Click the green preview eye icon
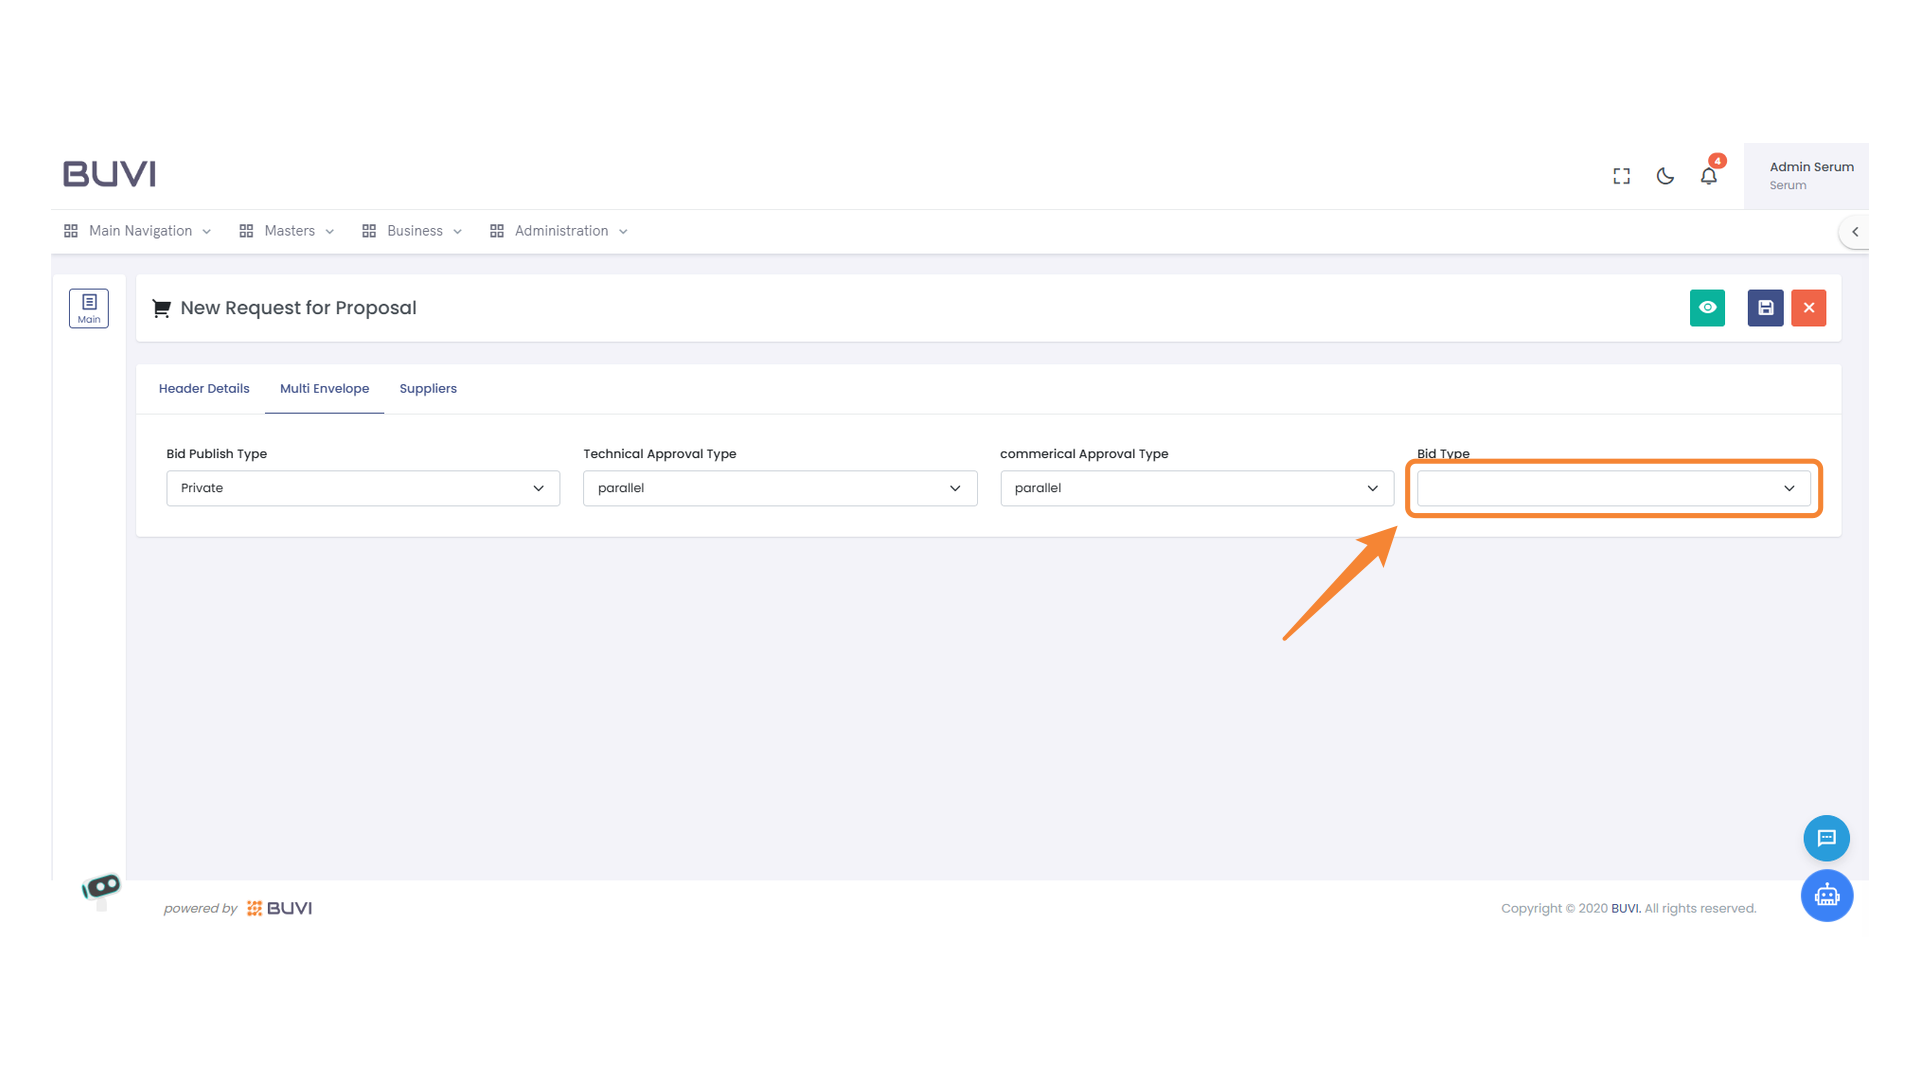Screen dimensions: 1920x1080 [1707, 308]
